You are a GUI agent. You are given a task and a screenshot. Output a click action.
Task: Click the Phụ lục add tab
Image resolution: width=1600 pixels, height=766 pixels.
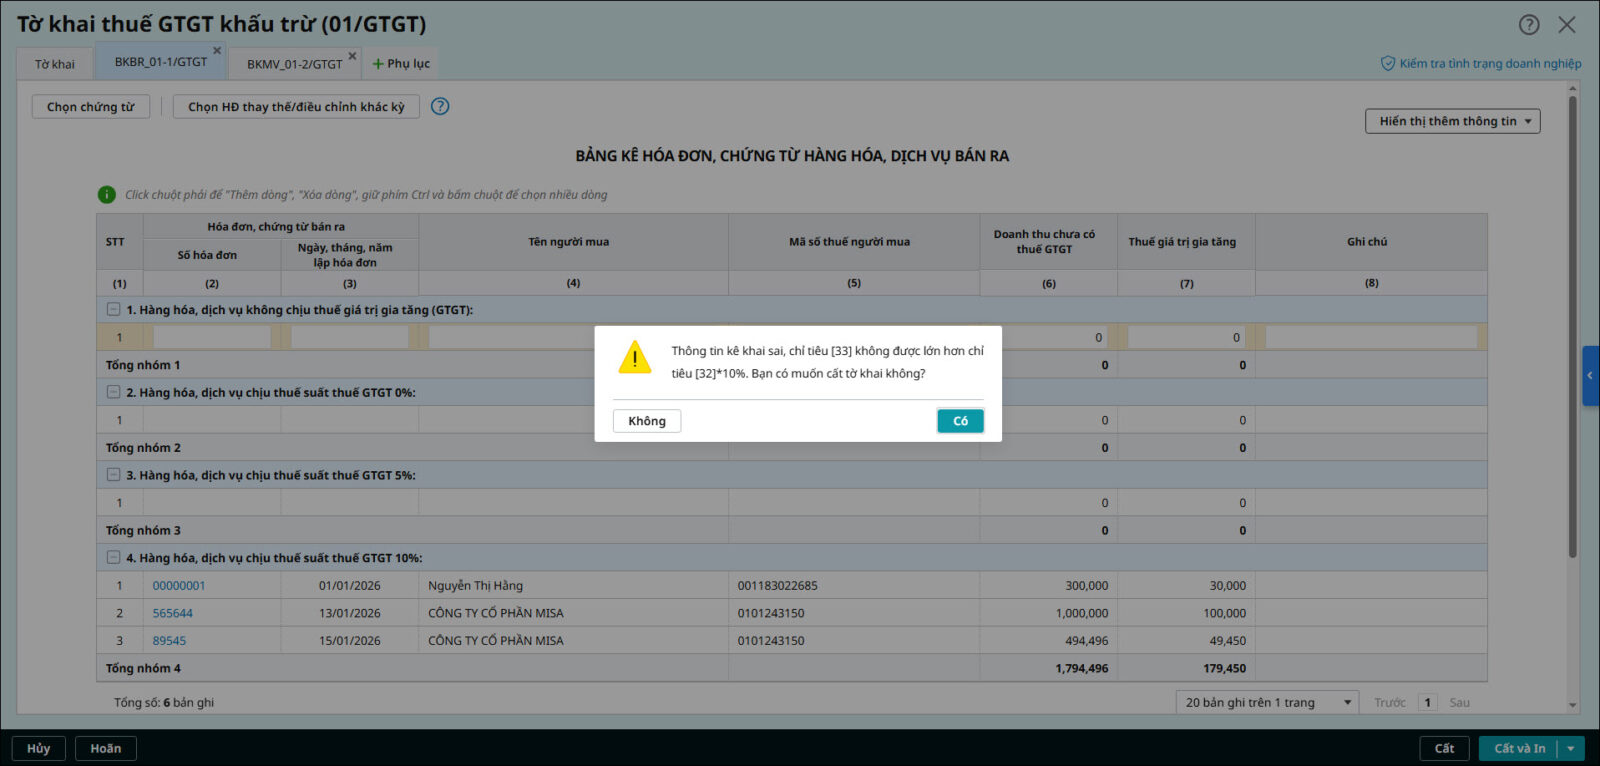400,64
